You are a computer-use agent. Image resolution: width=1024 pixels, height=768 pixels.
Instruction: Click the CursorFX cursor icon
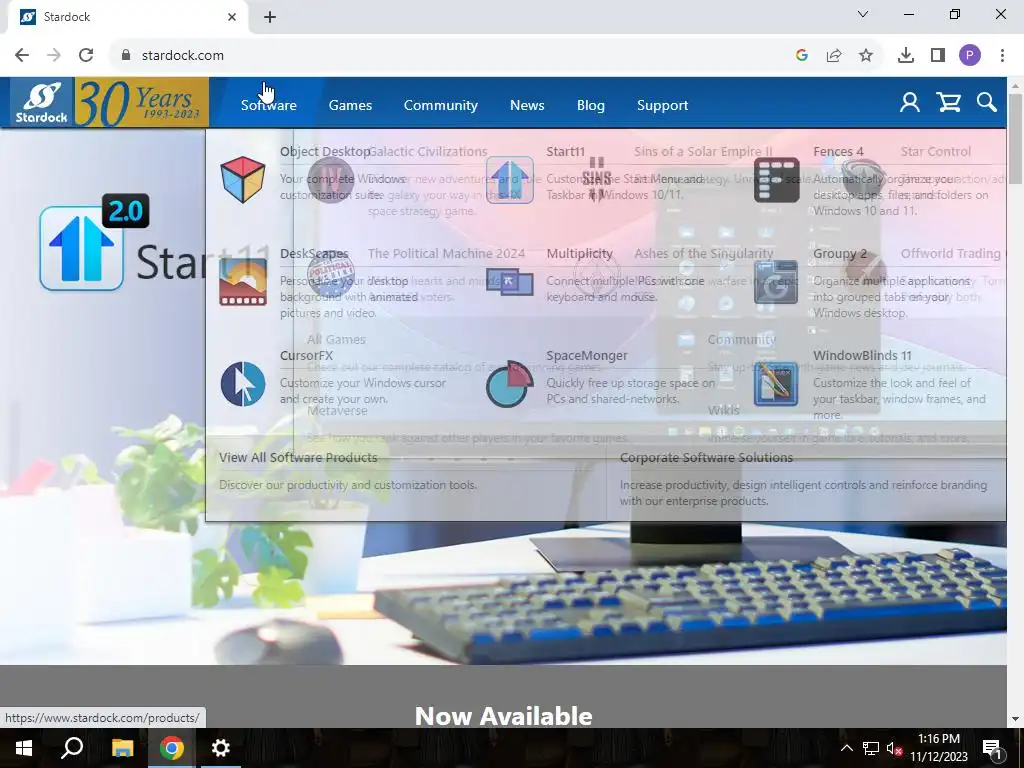(243, 384)
